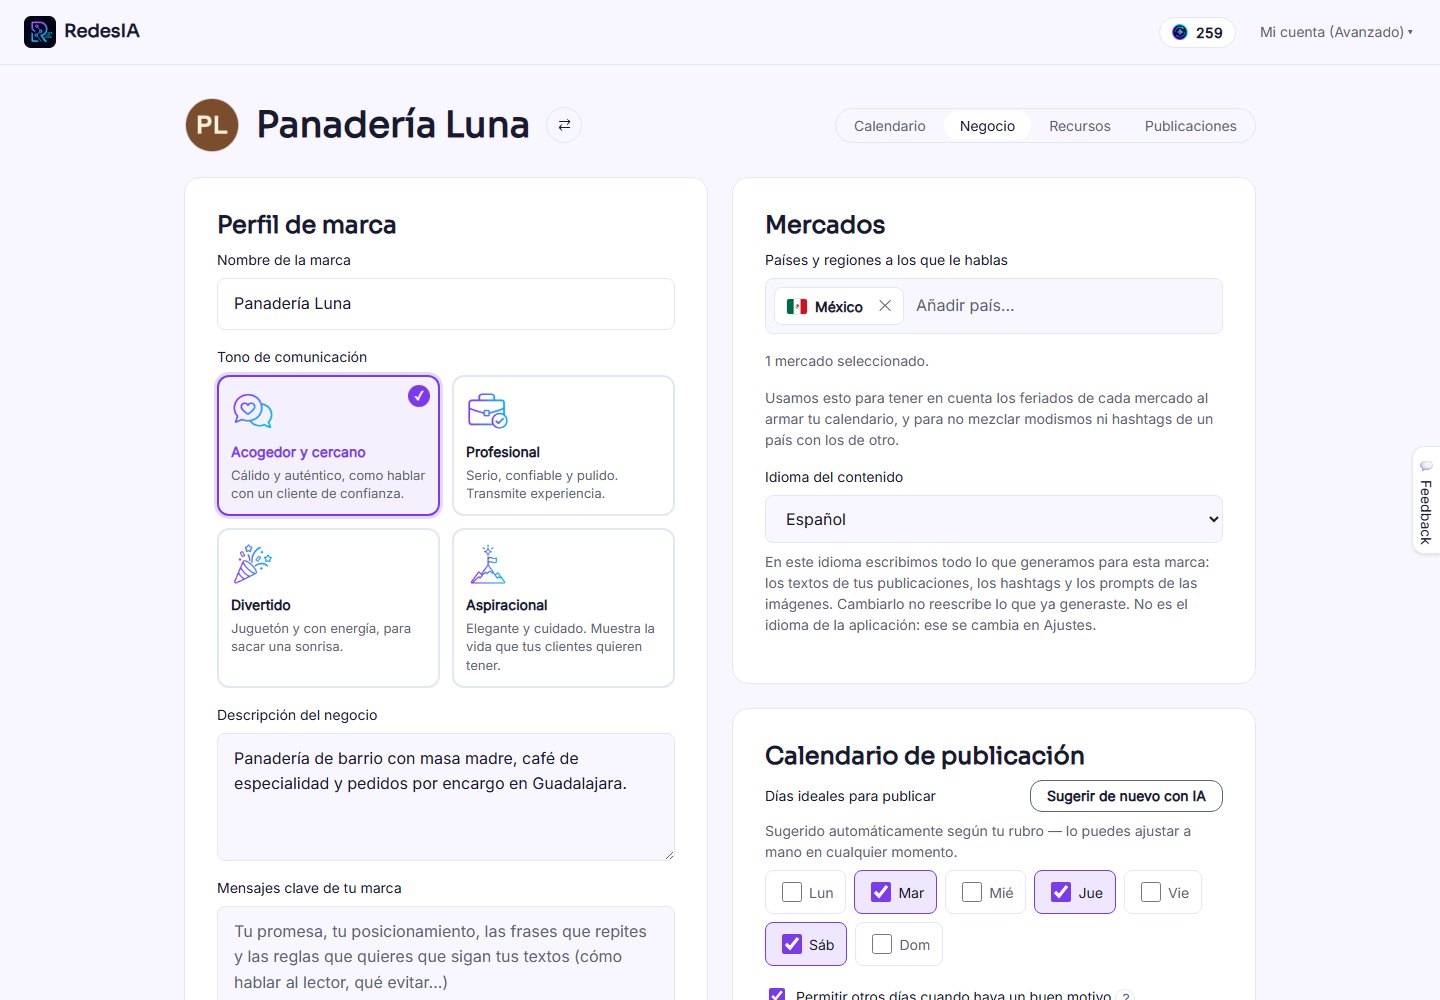Click the Añadir país input
Image resolution: width=1440 pixels, height=1000 pixels.
pos(1064,306)
